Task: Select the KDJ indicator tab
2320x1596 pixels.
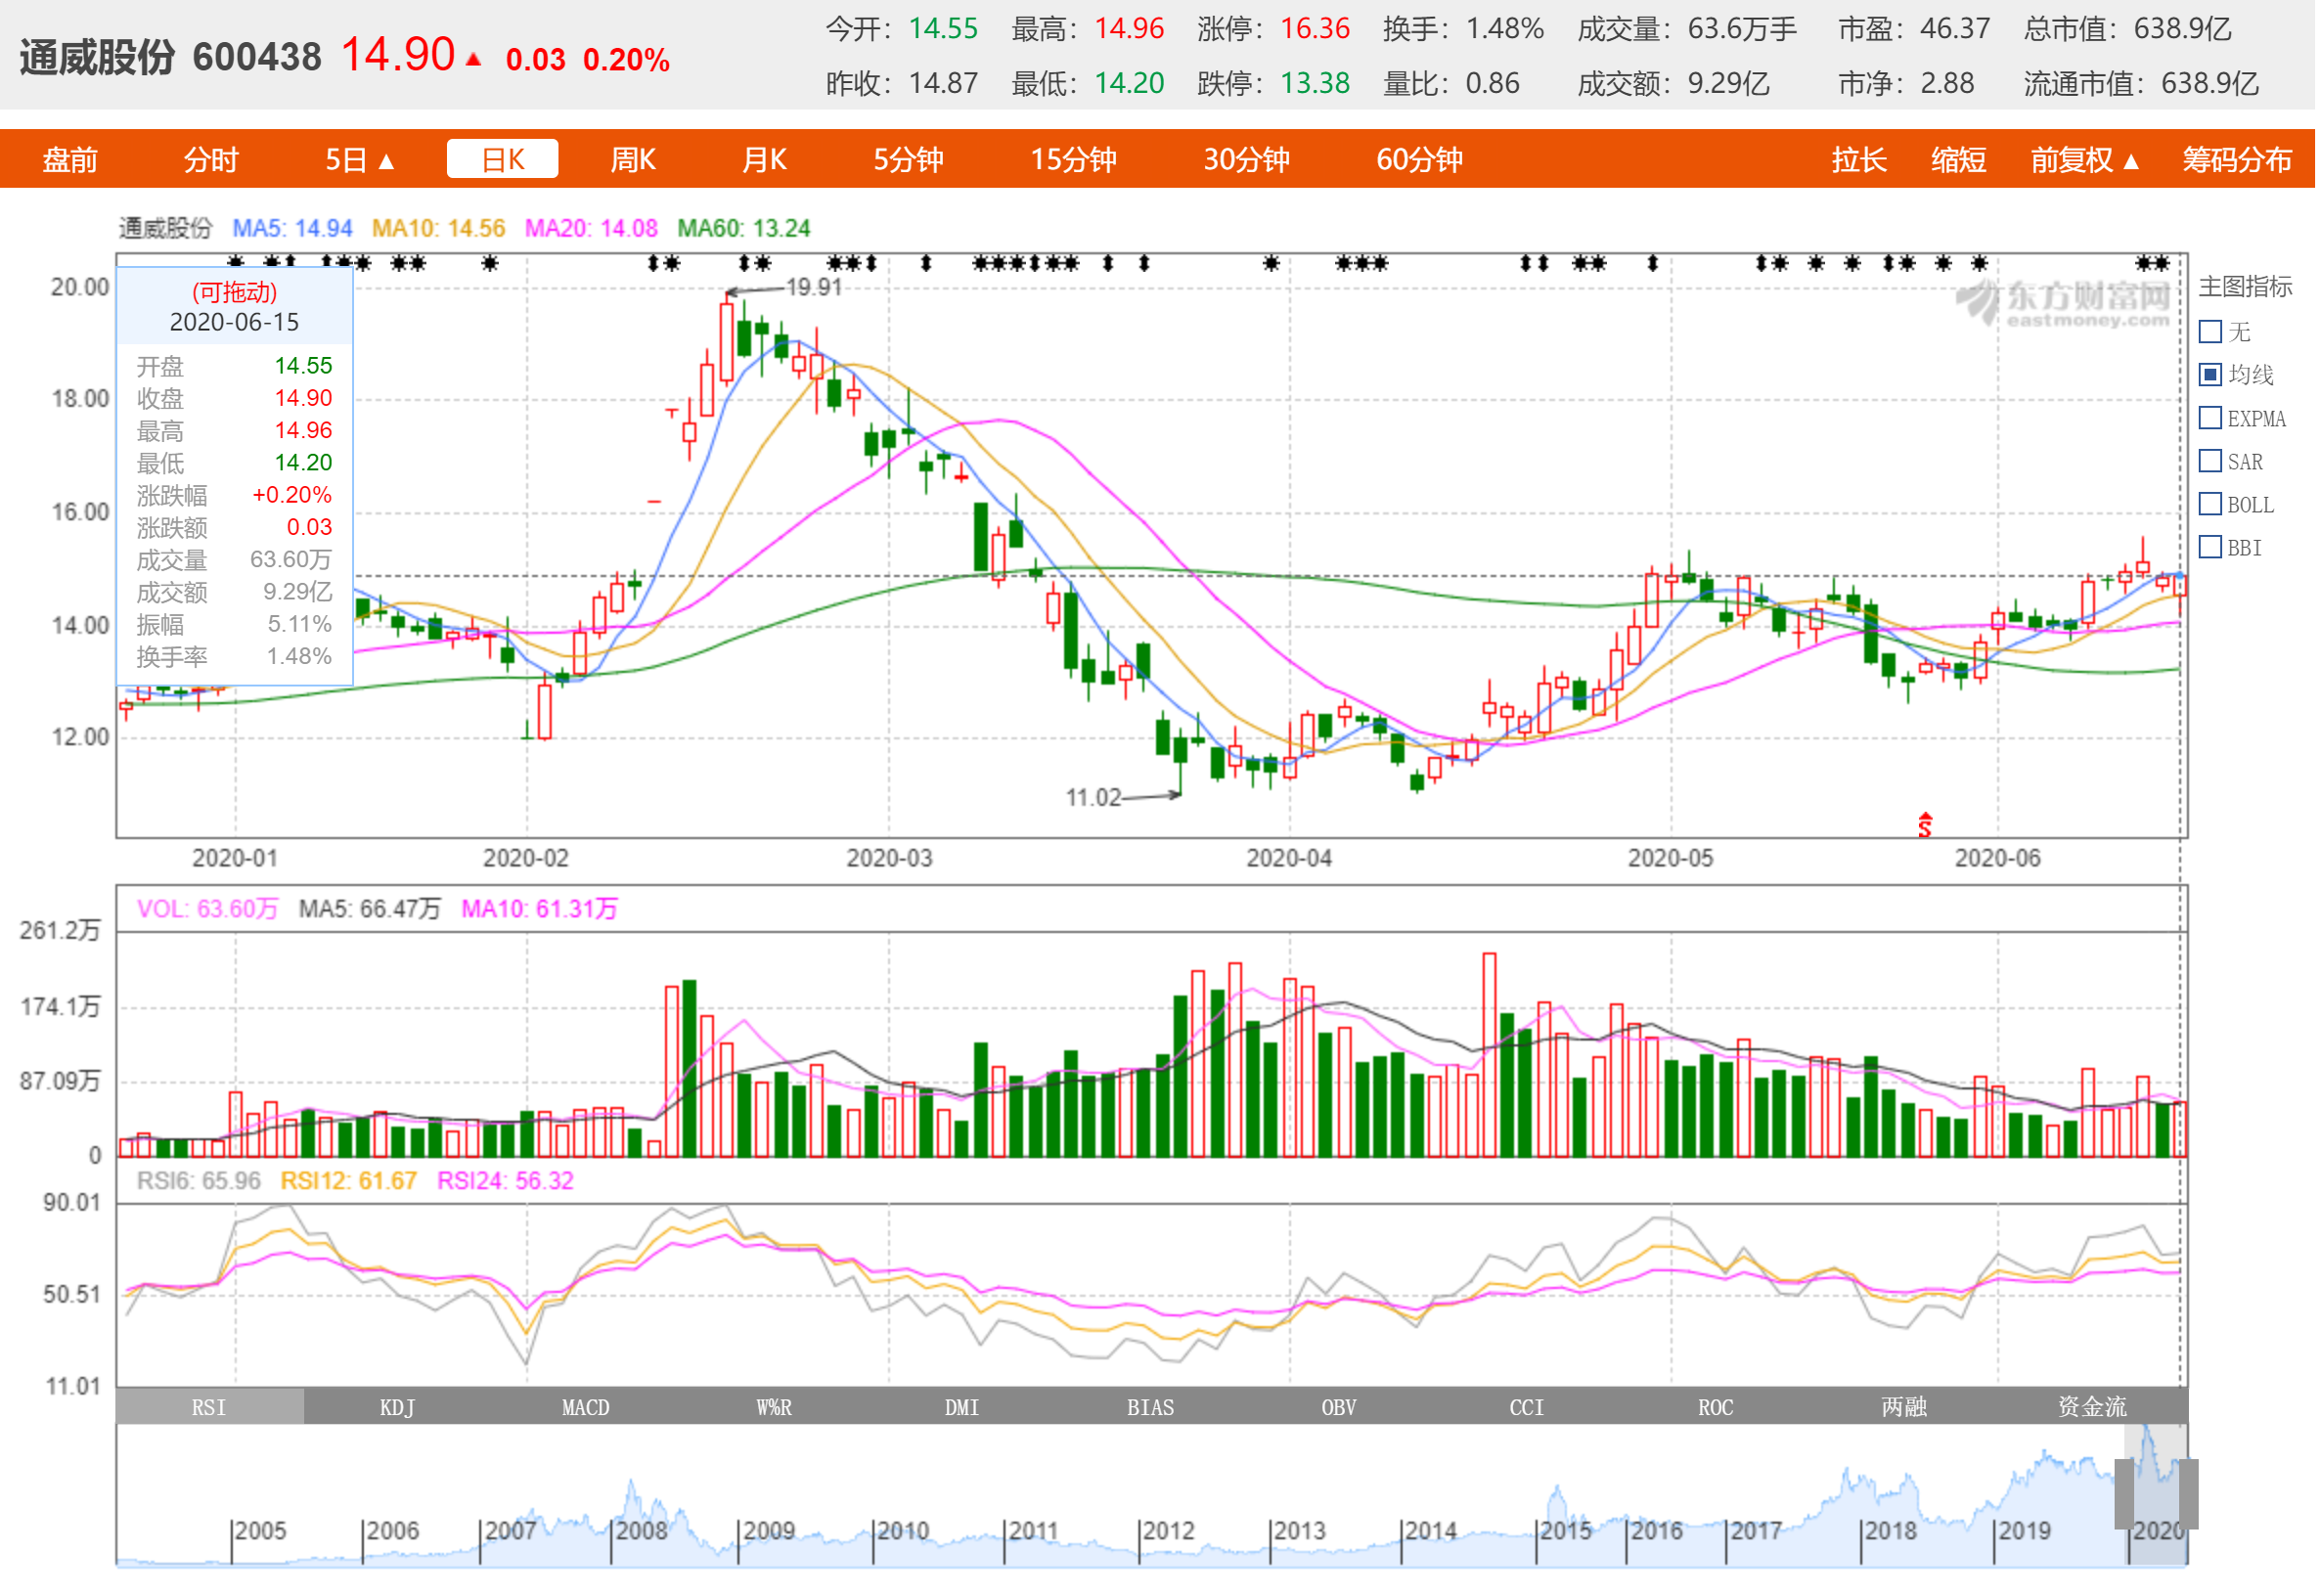Action: (x=397, y=1407)
